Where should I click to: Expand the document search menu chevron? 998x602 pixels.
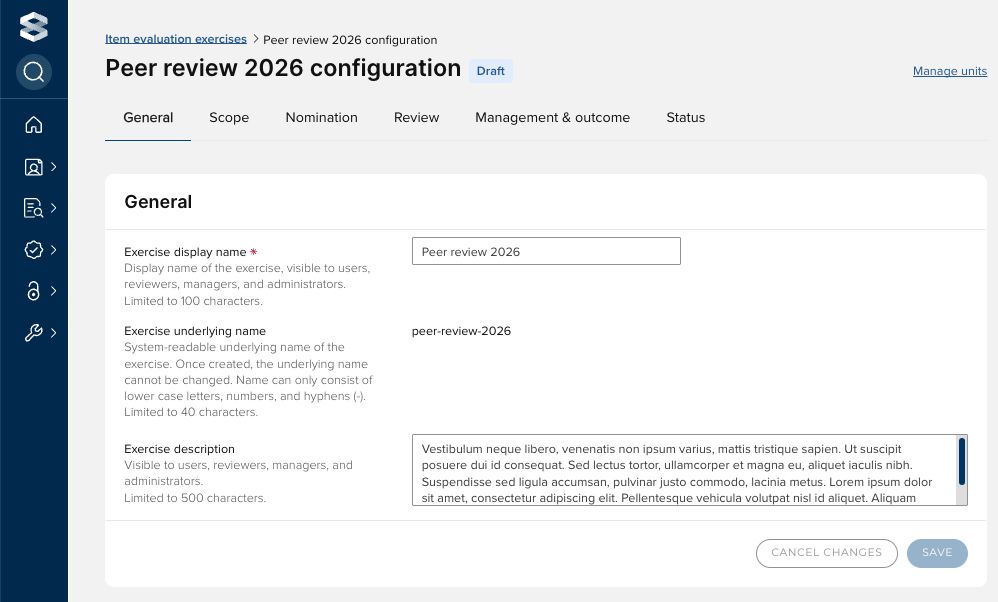pyautogui.click(x=53, y=208)
